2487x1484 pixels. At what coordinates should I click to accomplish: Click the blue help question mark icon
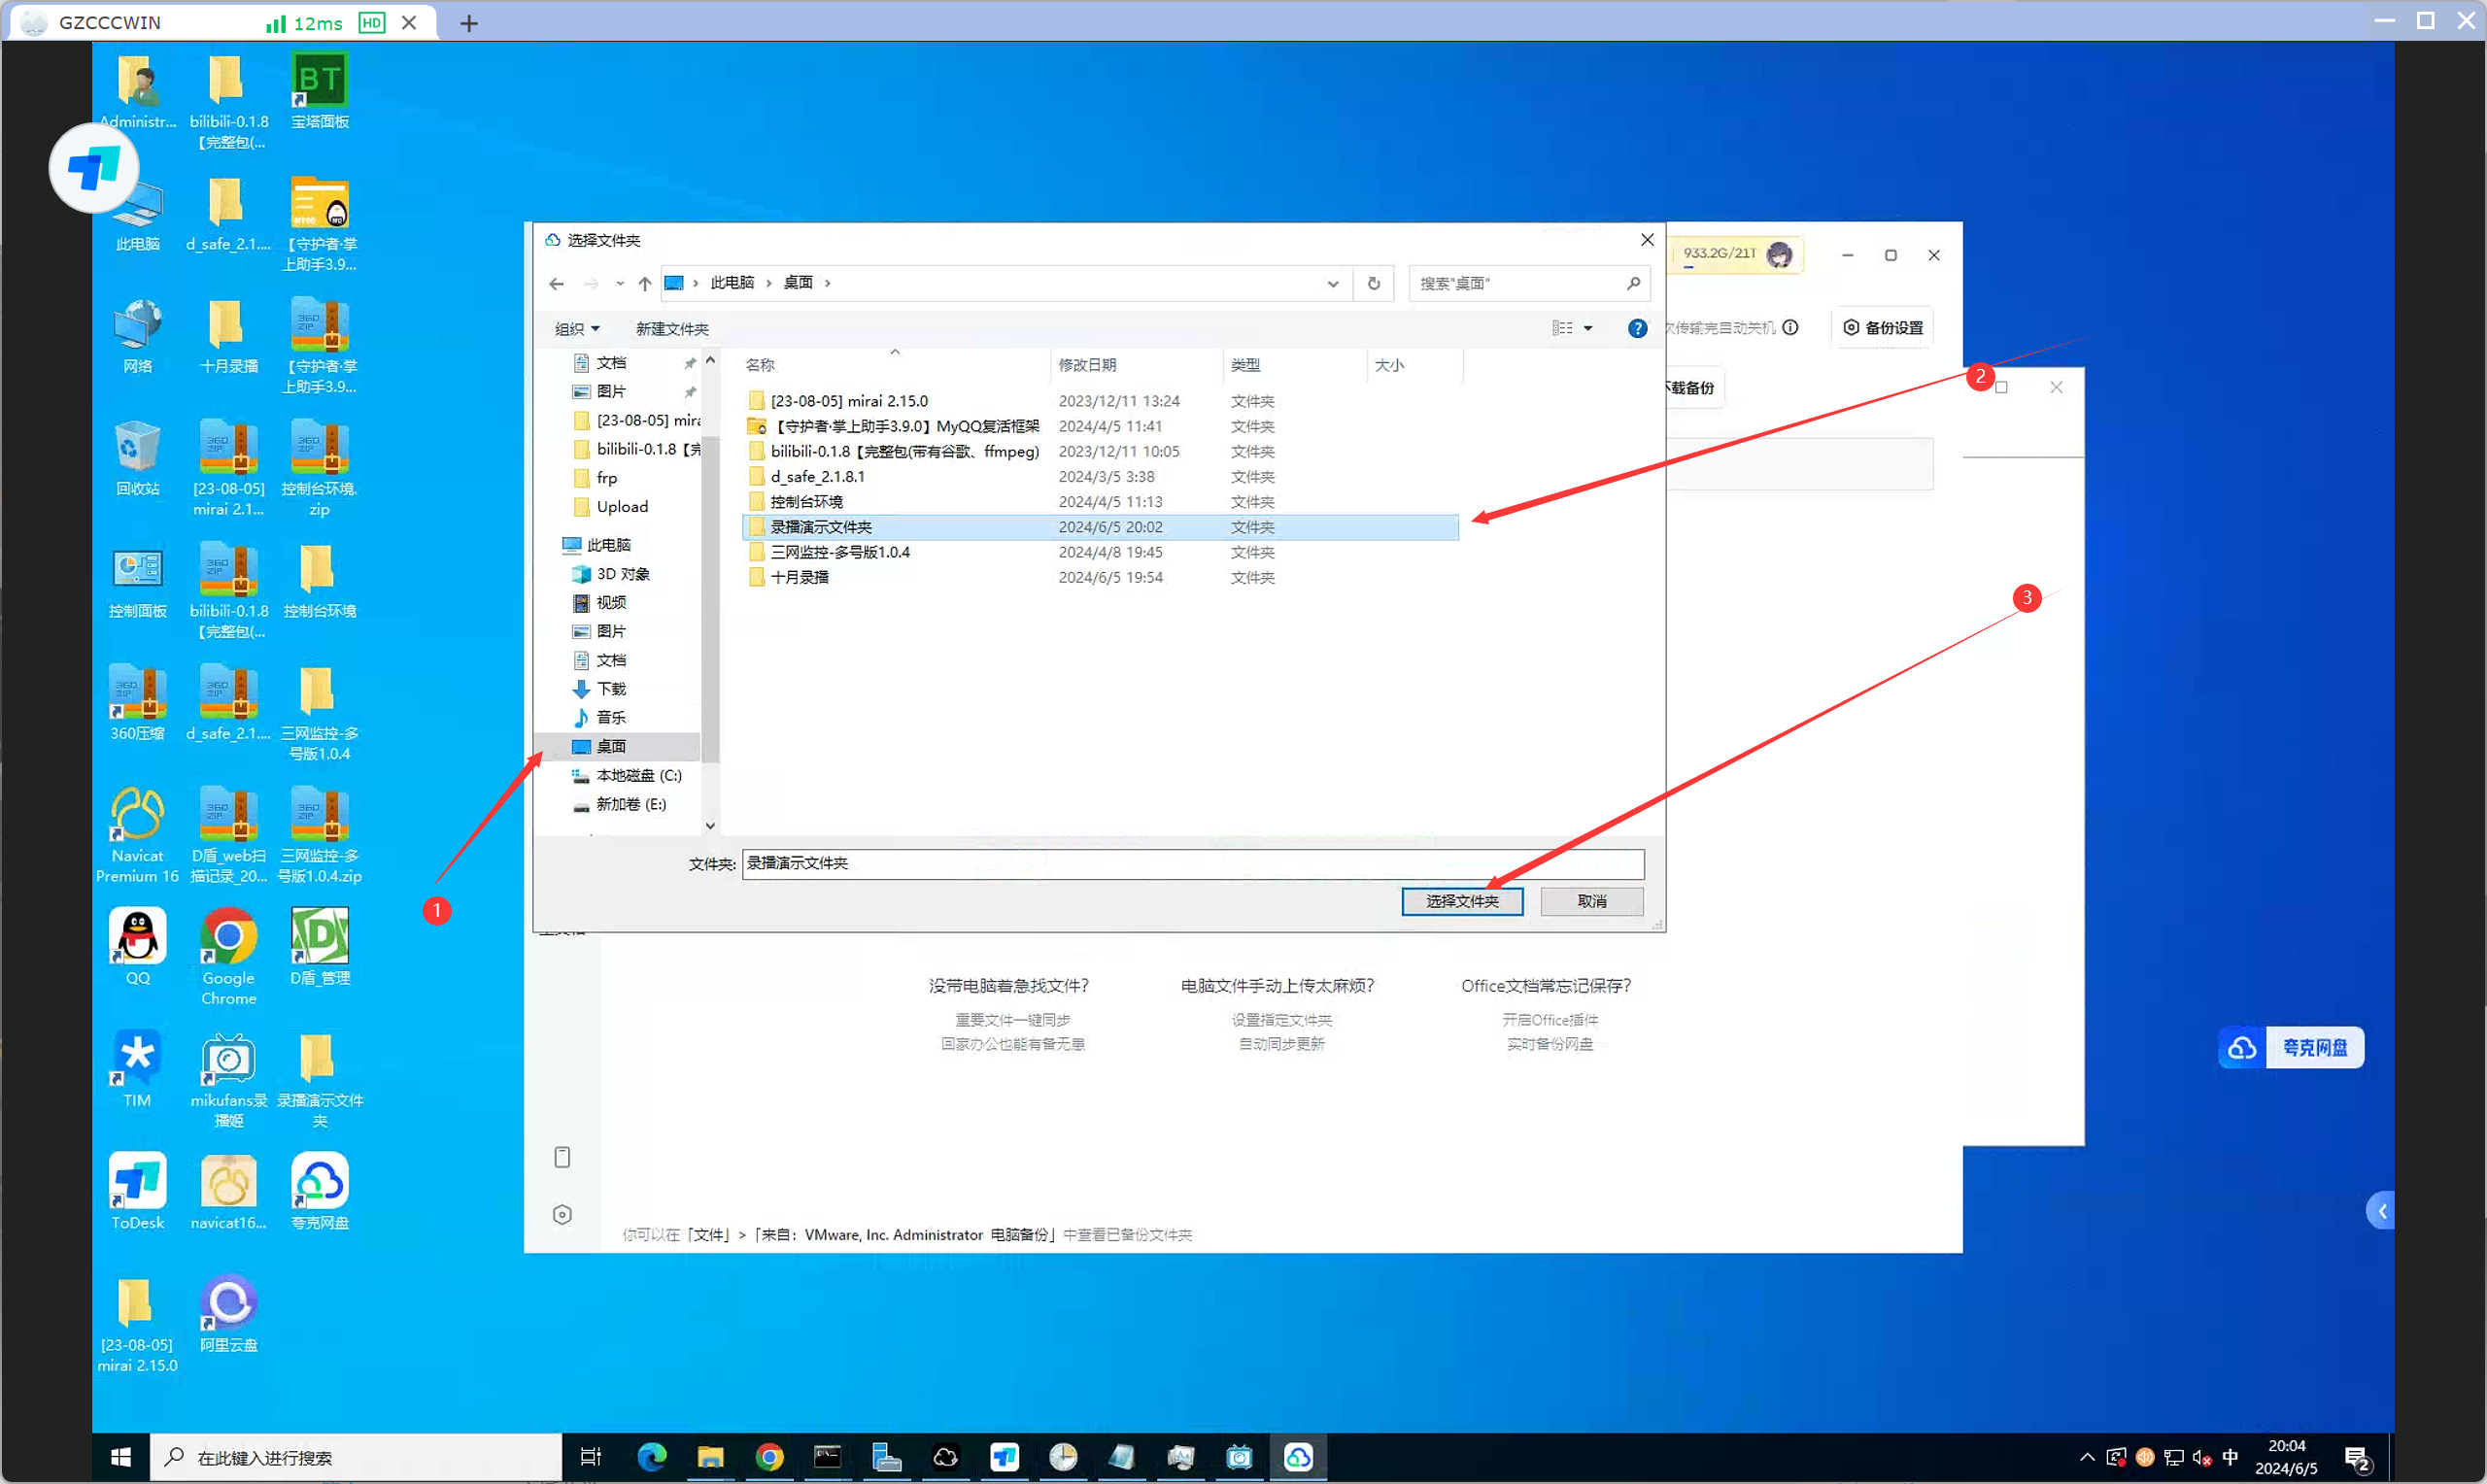tap(1637, 329)
